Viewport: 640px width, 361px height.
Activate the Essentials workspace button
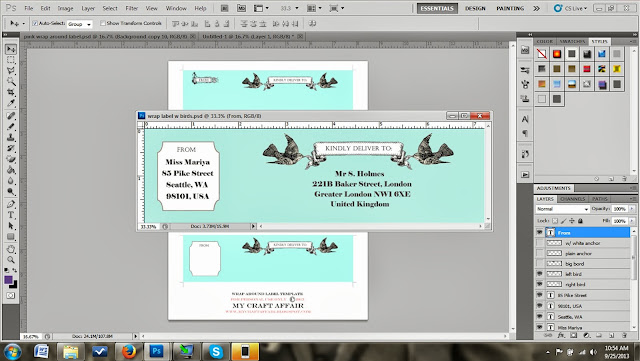[x=437, y=8]
